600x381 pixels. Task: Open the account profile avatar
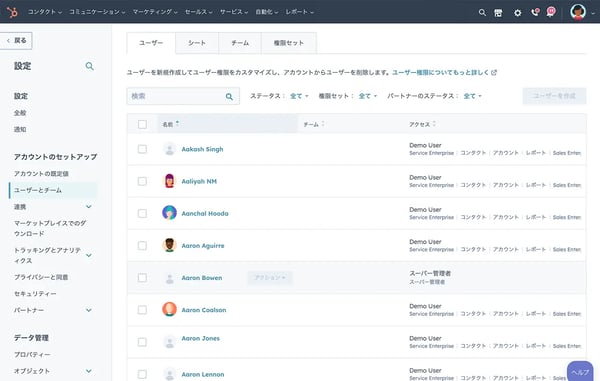click(x=578, y=12)
